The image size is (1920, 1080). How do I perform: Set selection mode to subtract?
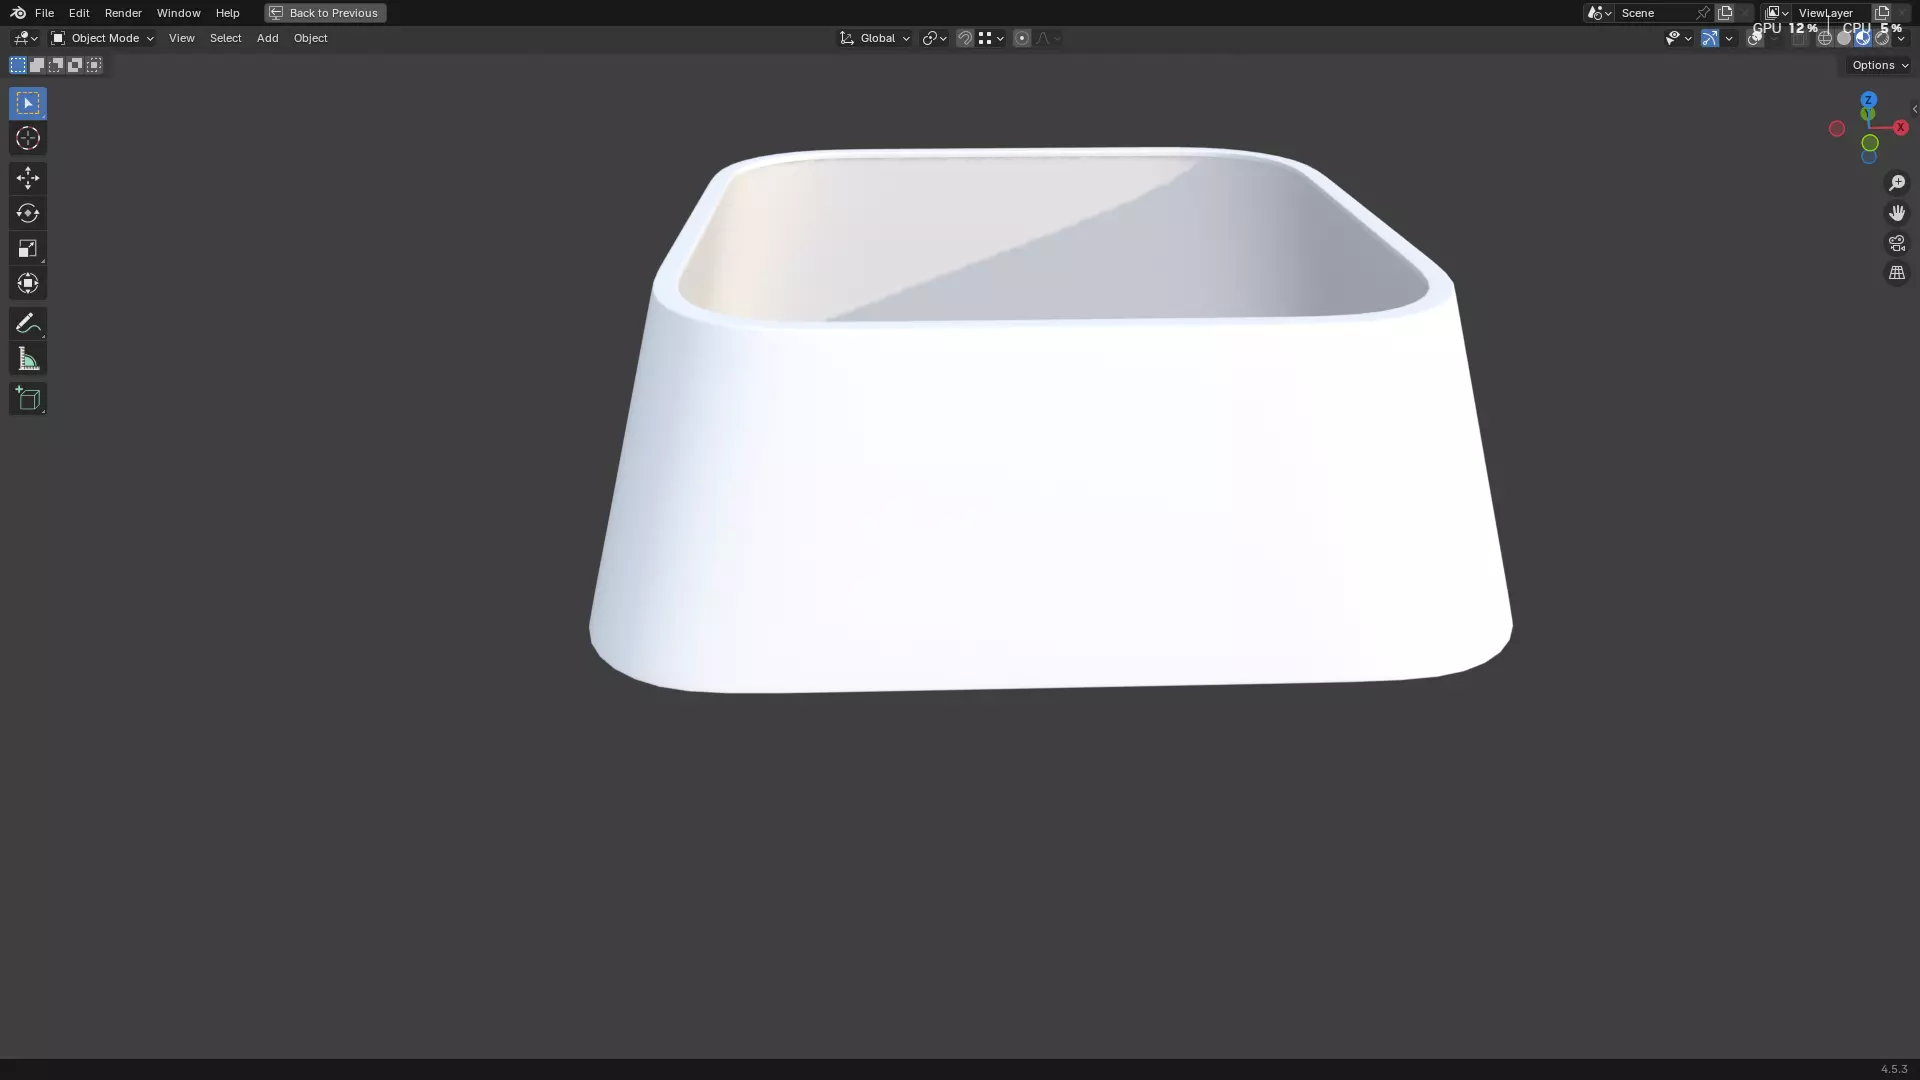[56, 65]
